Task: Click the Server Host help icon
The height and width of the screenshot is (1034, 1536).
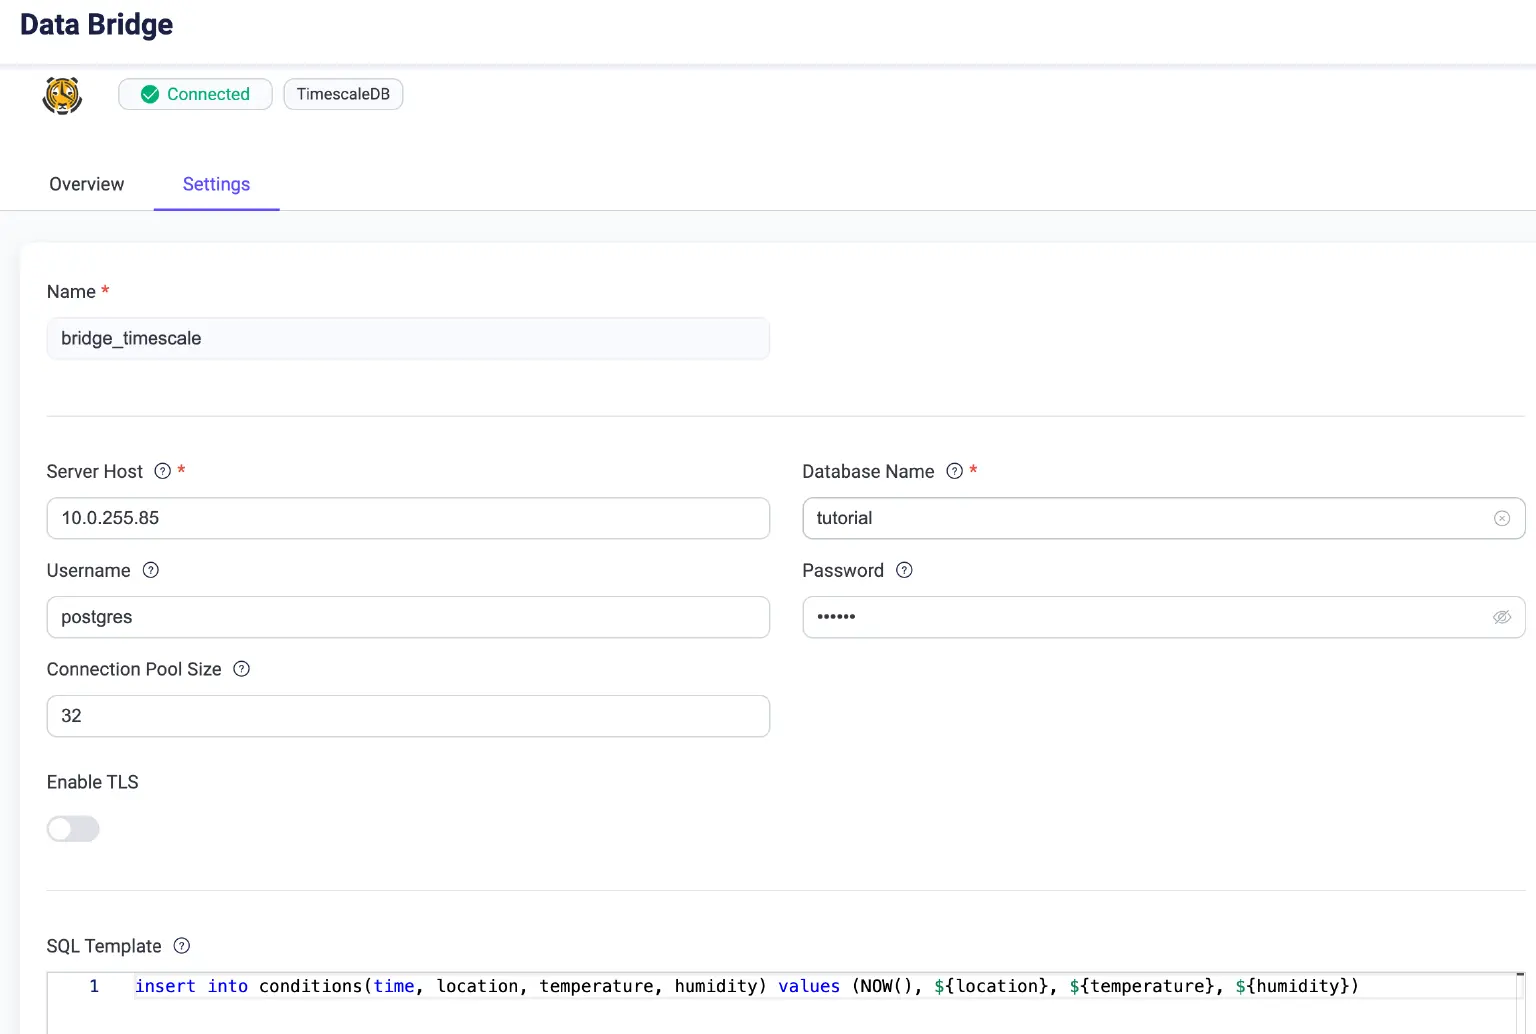Action: click(x=163, y=471)
